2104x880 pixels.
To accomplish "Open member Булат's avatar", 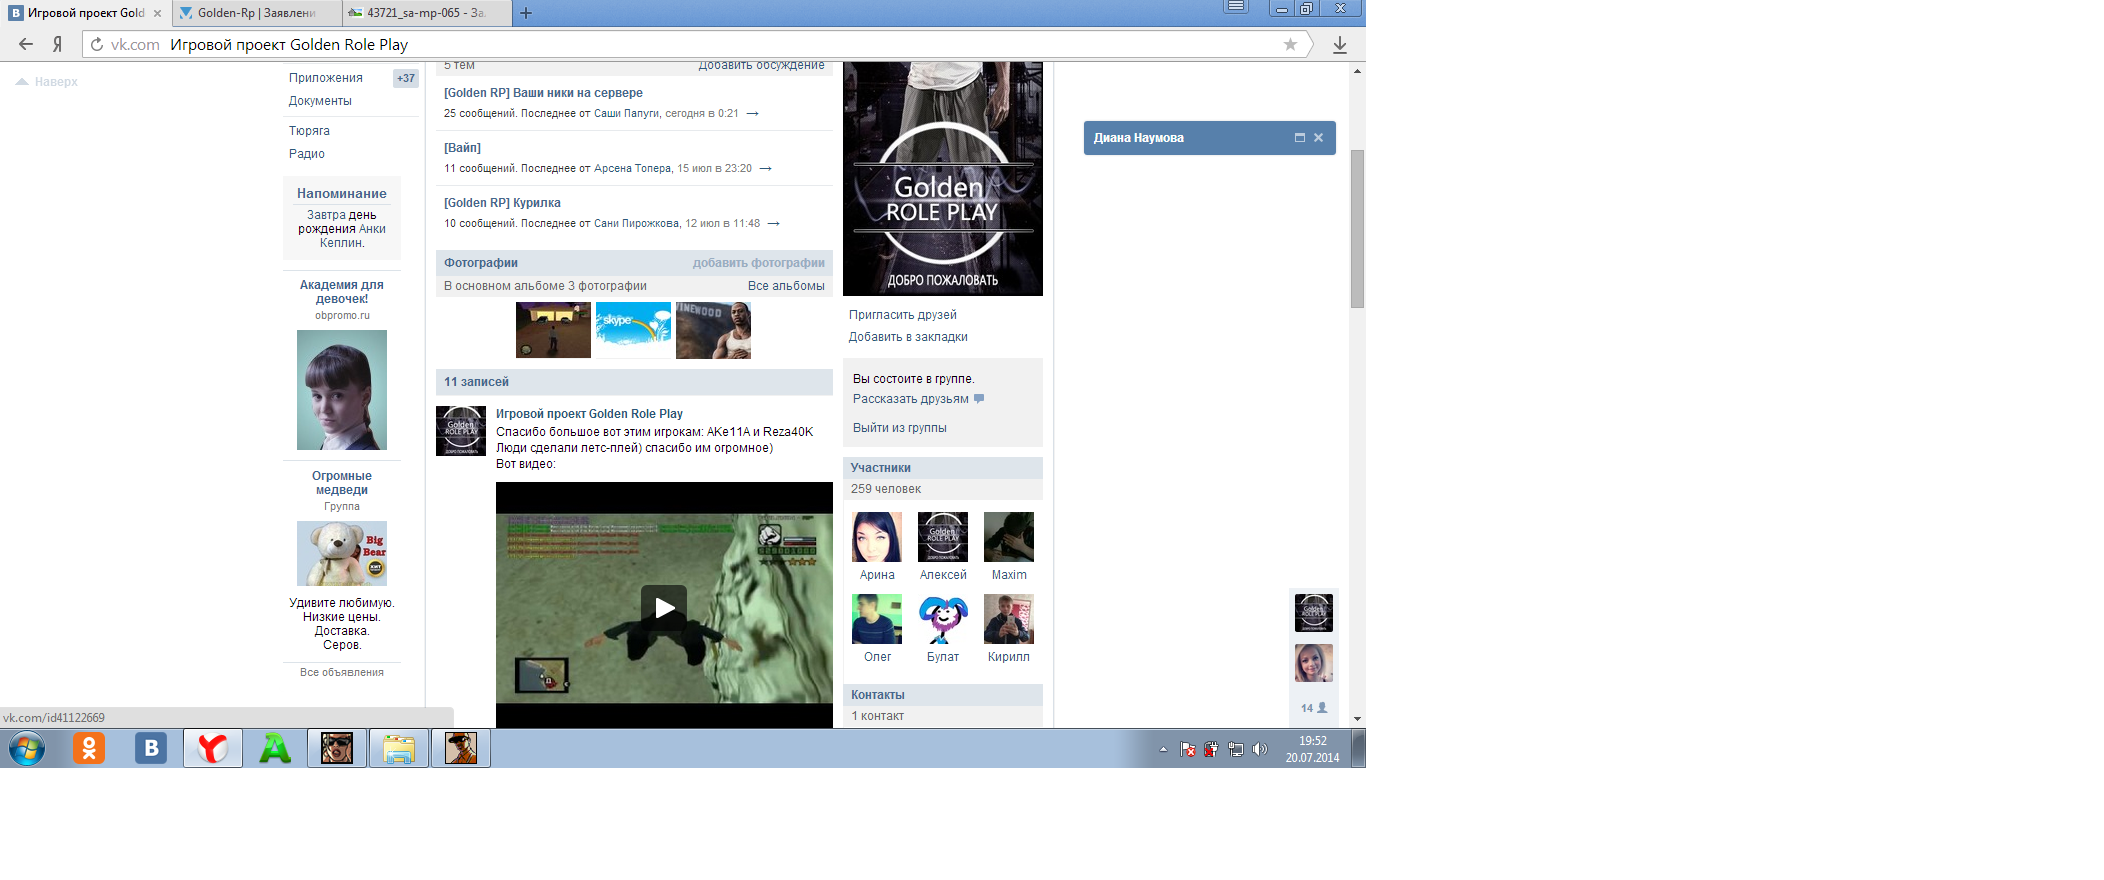I will [x=943, y=619].
